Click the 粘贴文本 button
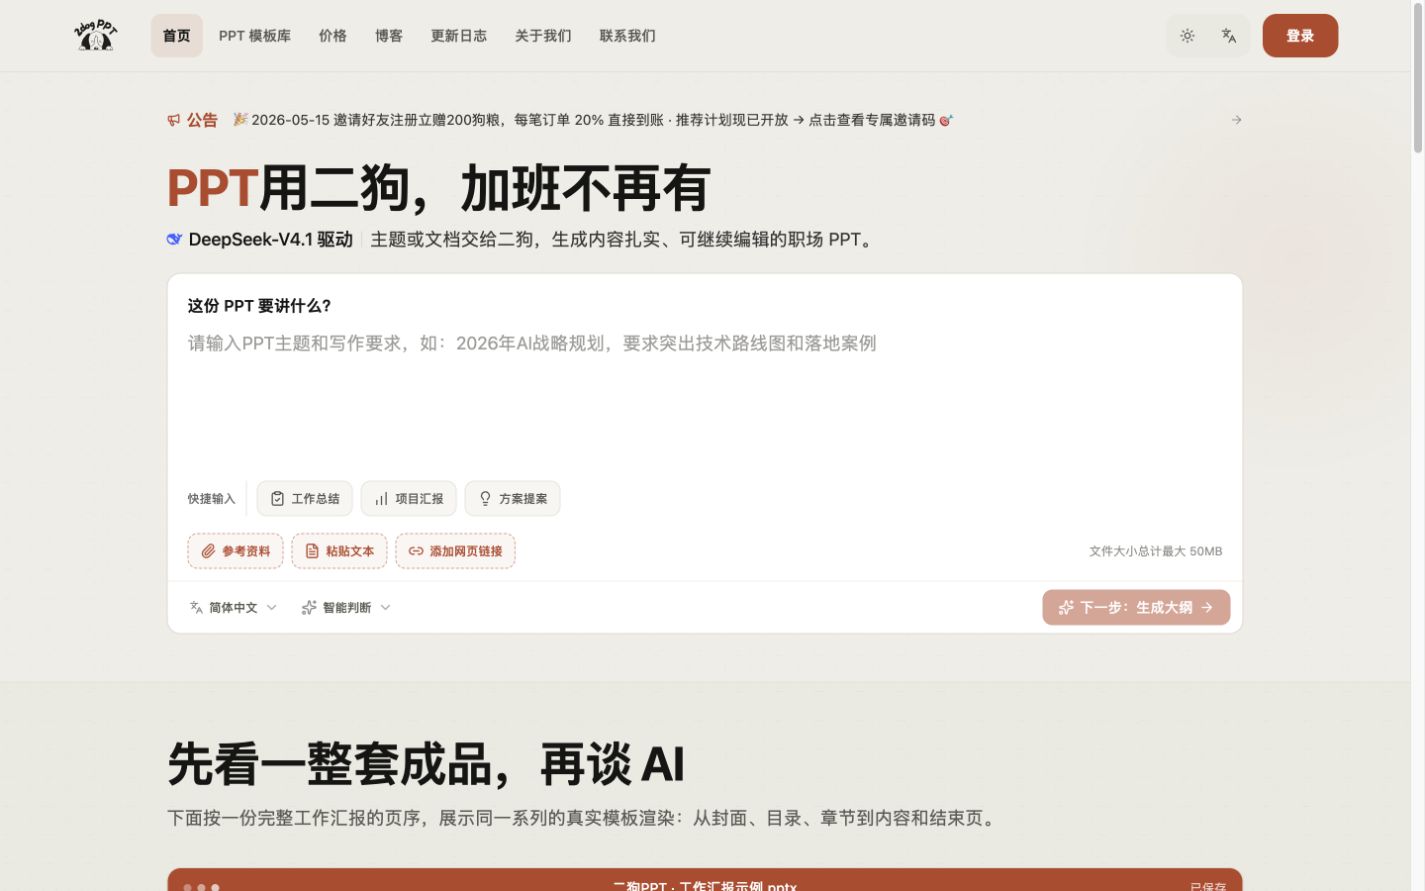Screen dimensions: 1425x891 (x=340, y=551)
